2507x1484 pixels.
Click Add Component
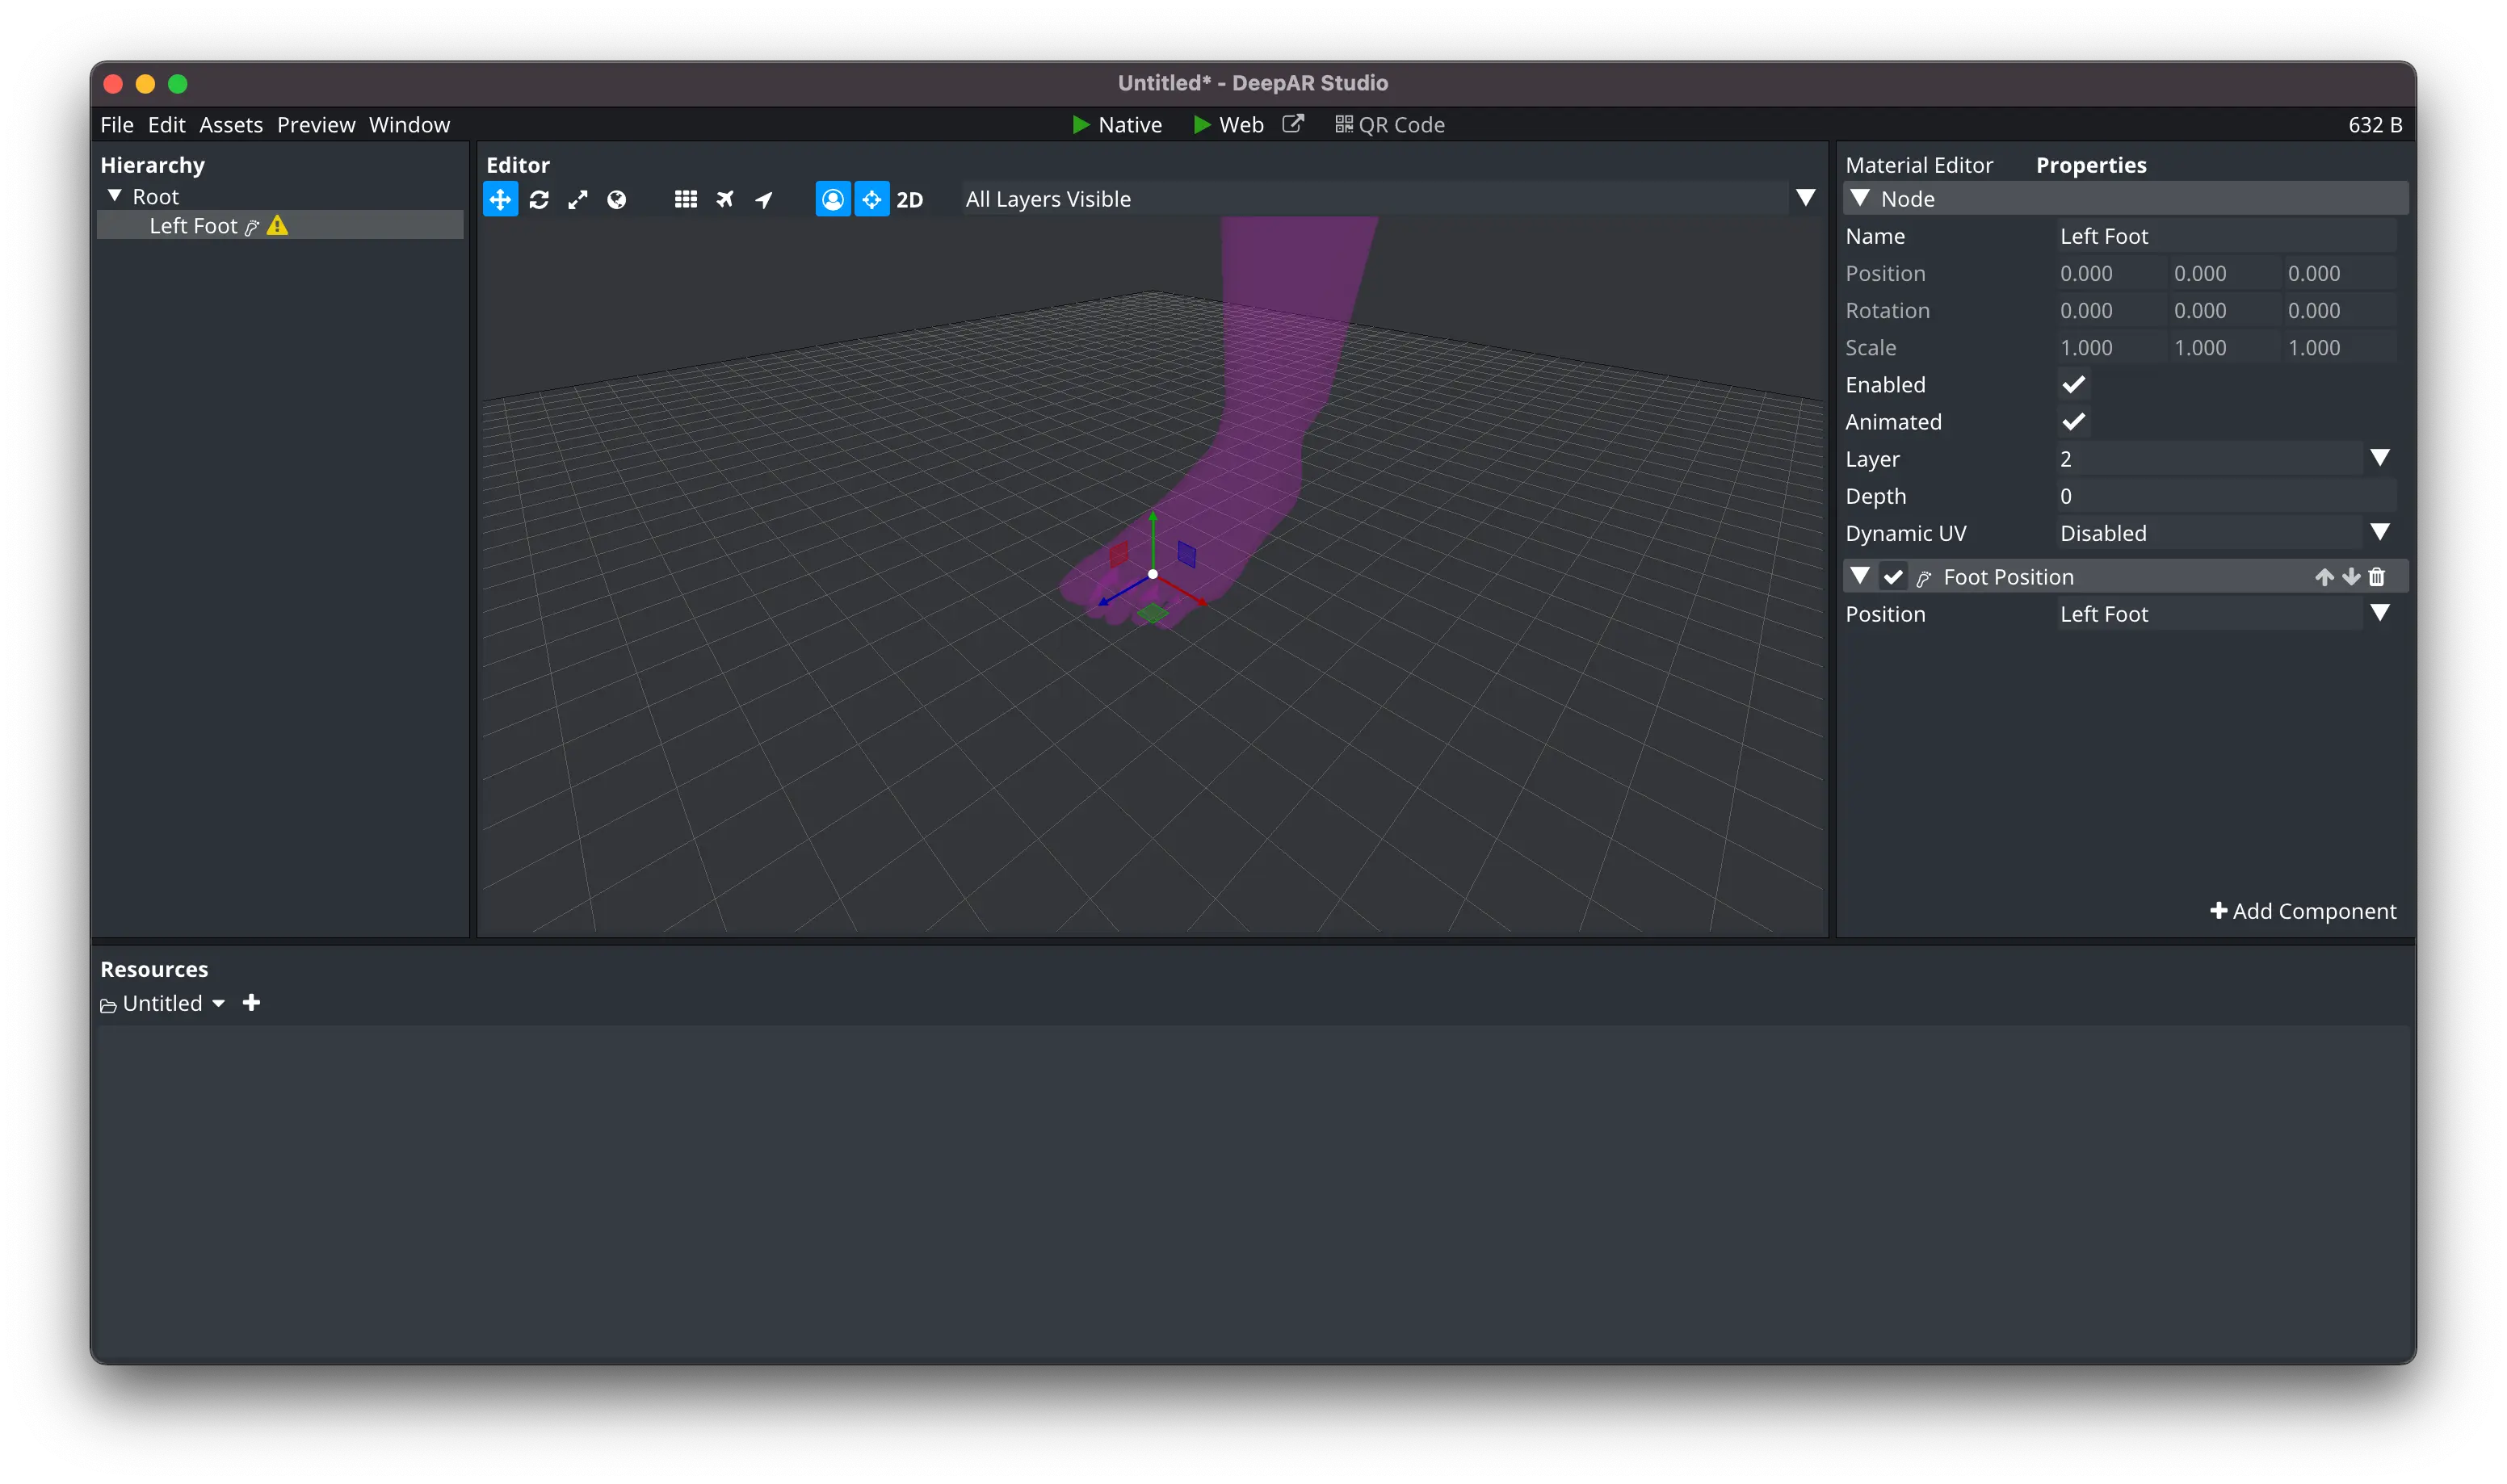pyautogui.click(x=2303, y=911)
